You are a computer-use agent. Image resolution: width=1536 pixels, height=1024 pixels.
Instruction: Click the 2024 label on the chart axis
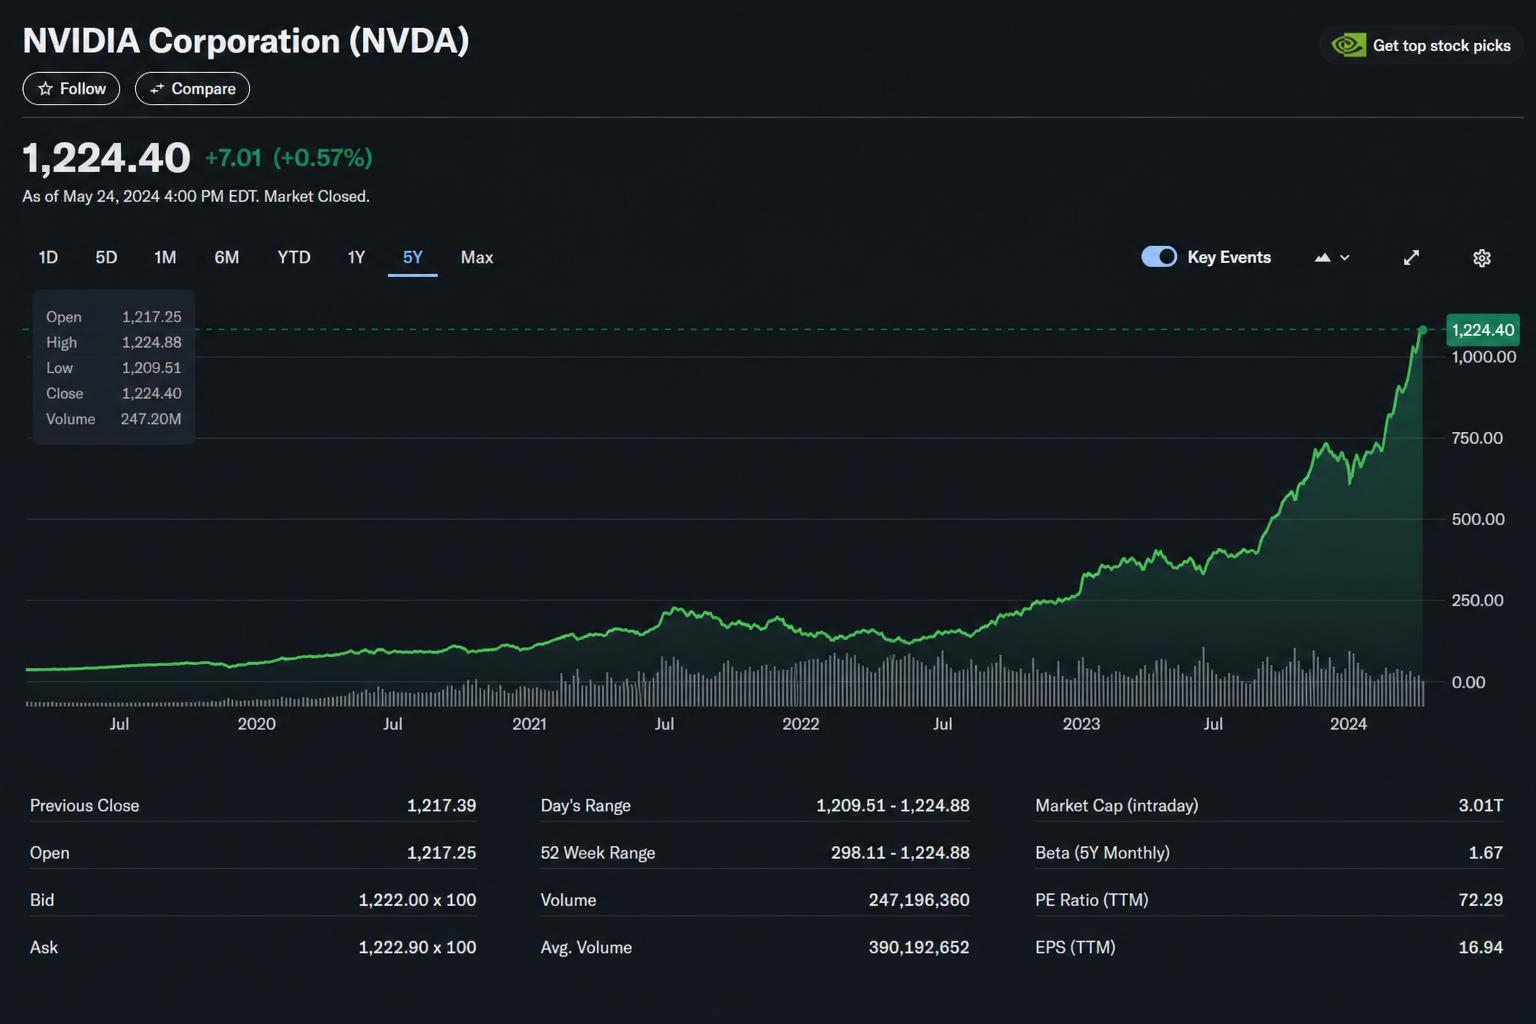[x=1348, y=724]
